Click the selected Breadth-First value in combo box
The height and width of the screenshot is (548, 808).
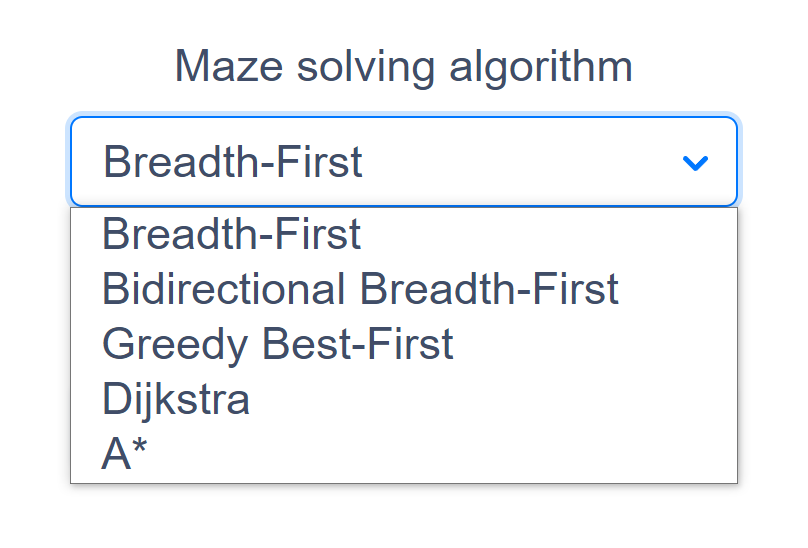click(233, 162)
